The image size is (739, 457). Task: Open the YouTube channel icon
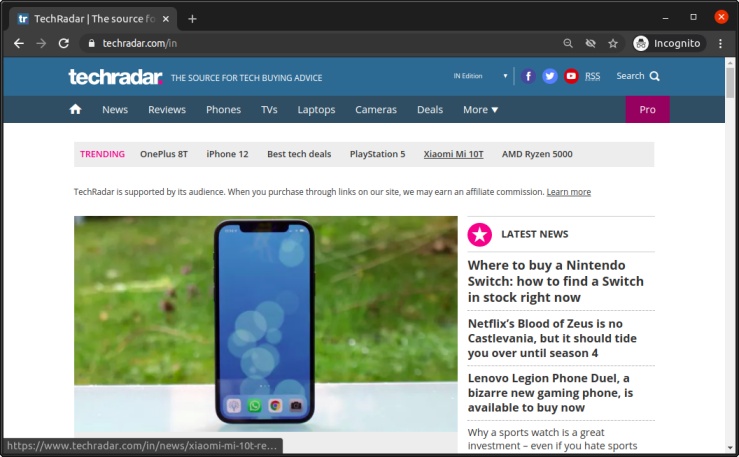pyautogui.click(x=571, y=76)
